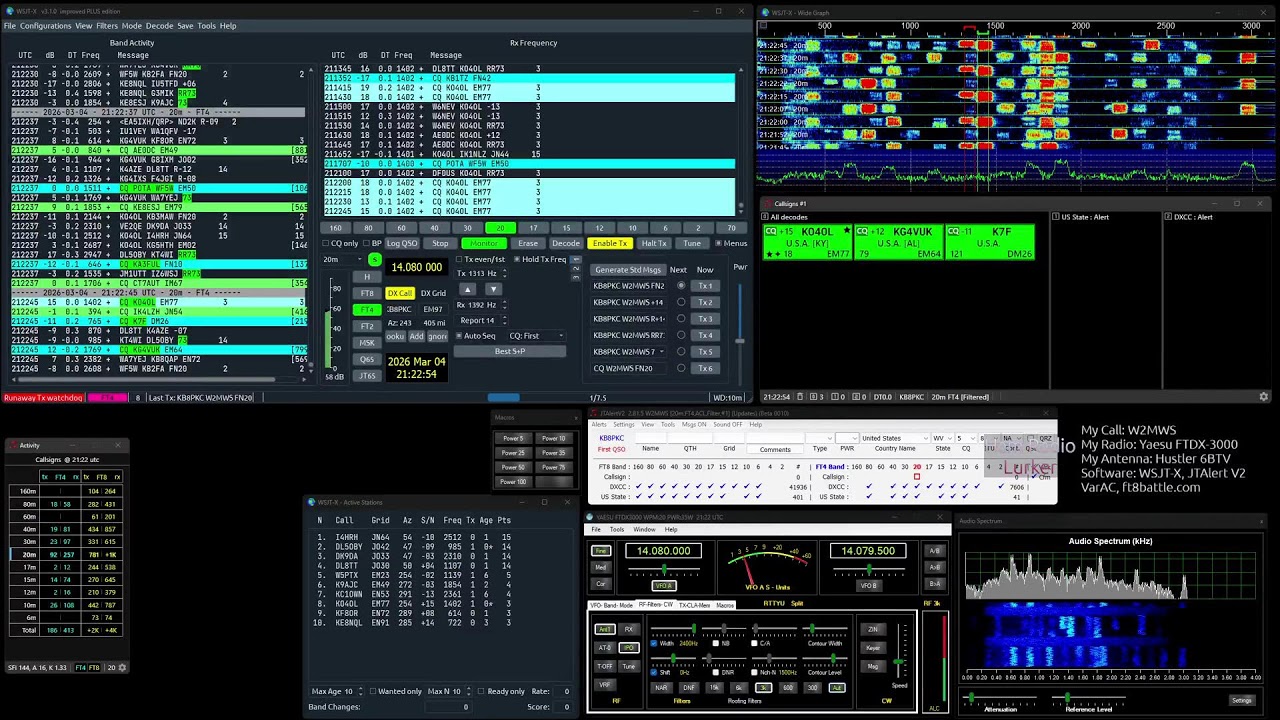Viewport: 1280px width, 720px height.
Task: Click Settings button in Audio Spectrum window
Action: point(1241,700)
